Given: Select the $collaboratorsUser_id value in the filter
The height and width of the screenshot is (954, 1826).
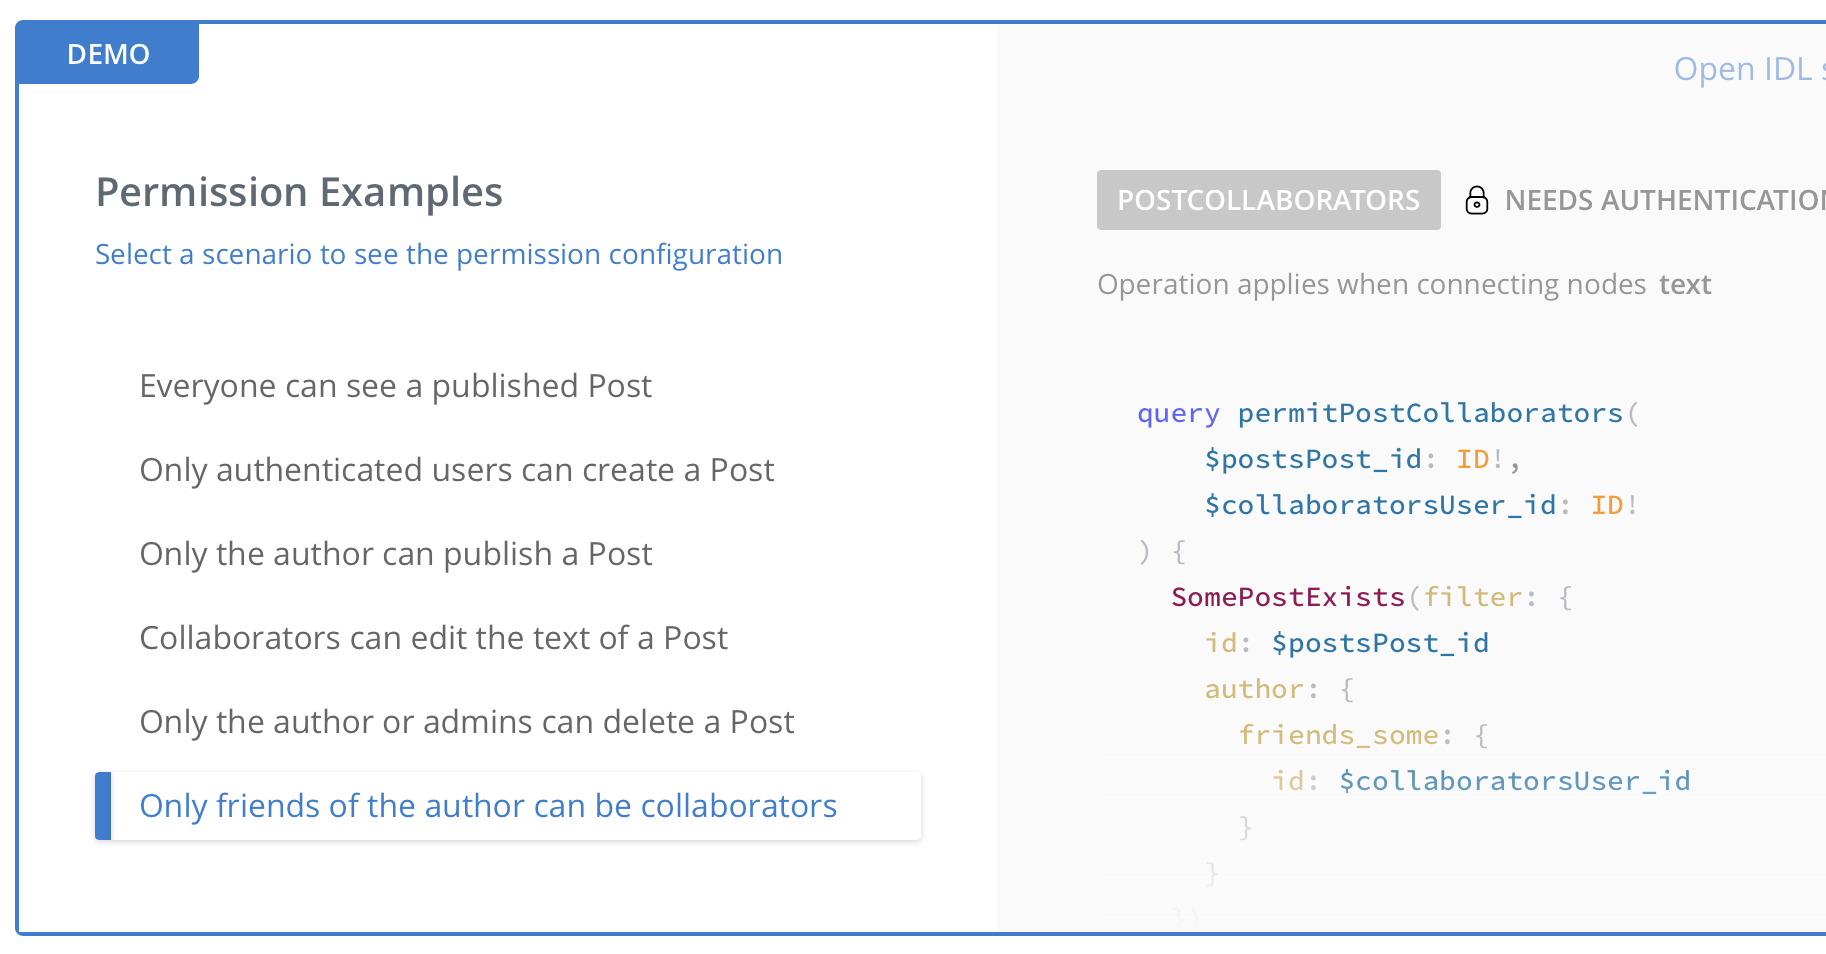Looking at the screenshot, I should tap(1515, 780).
